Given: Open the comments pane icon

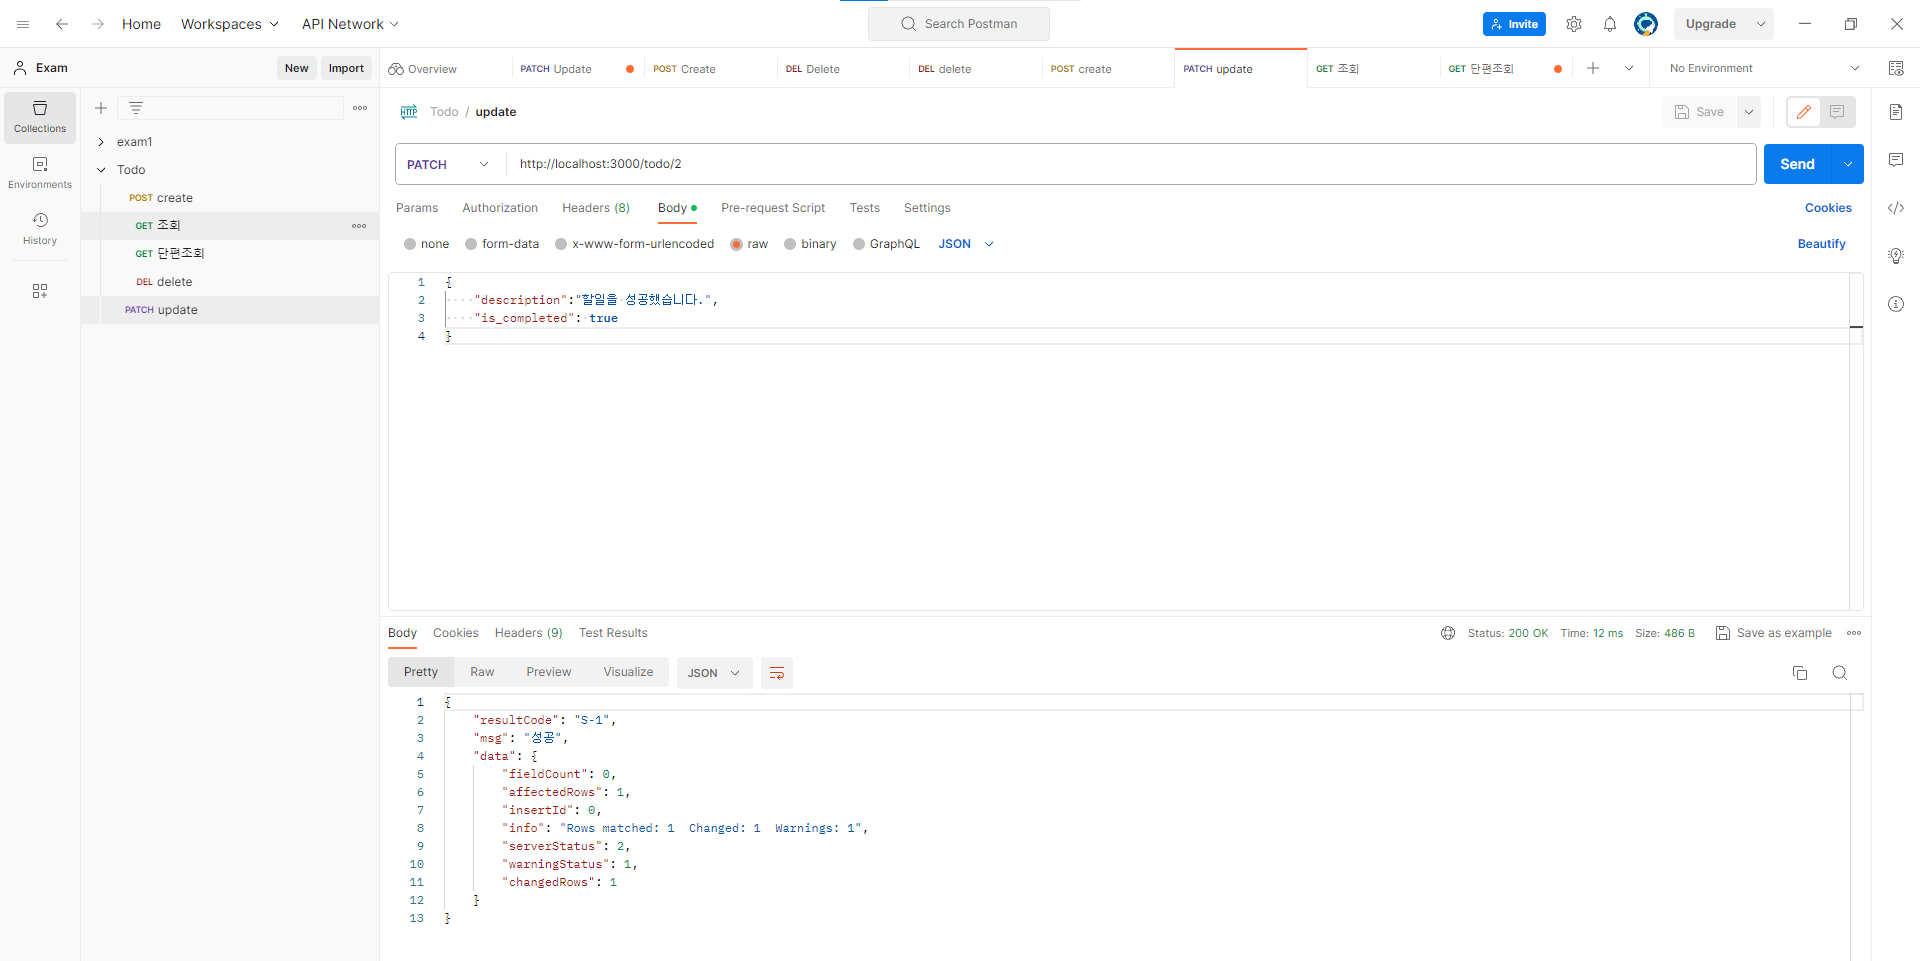Looking at the screenshot, I should pyautogui.click(x=1896, y=160).
